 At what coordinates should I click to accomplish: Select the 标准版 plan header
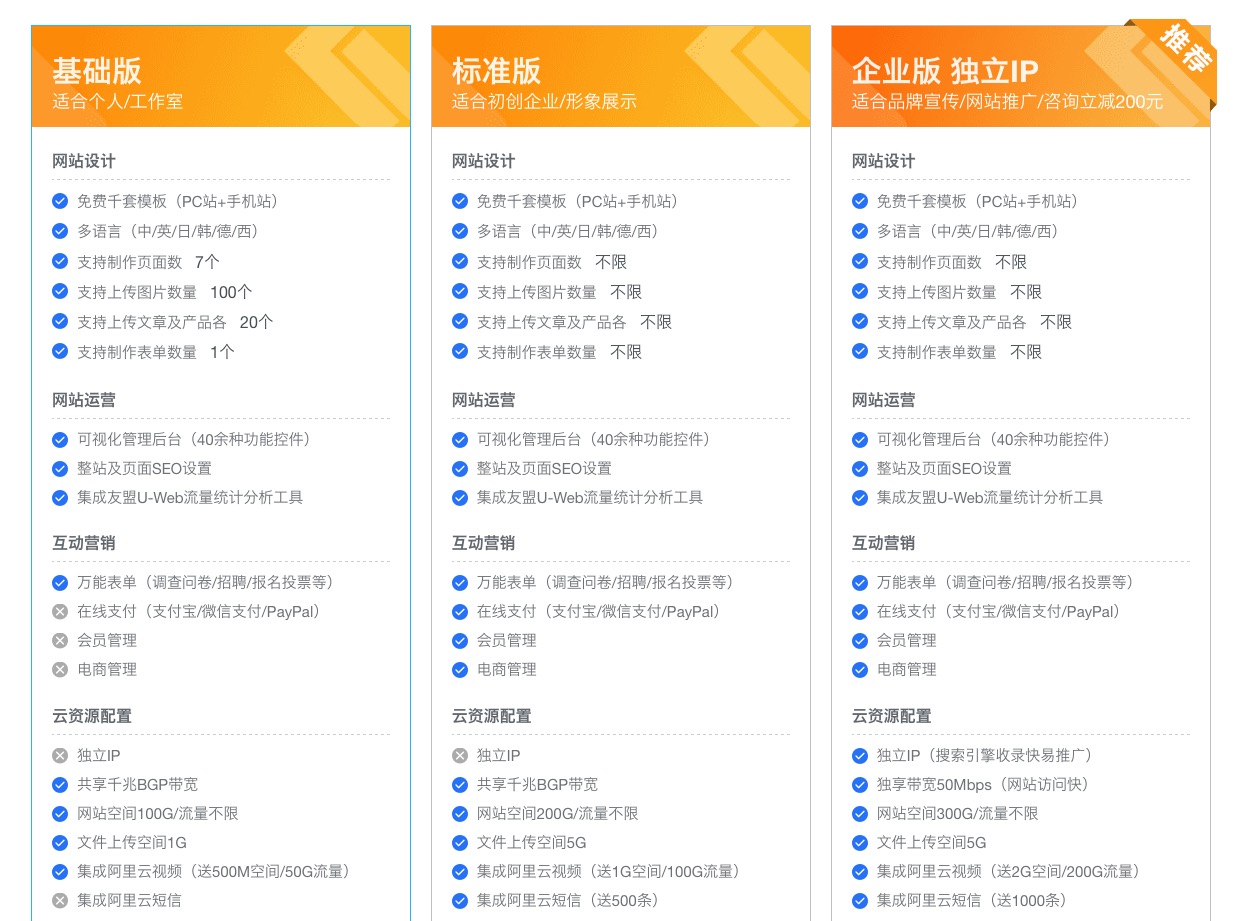pyautogui.click(x=621, y=76)
